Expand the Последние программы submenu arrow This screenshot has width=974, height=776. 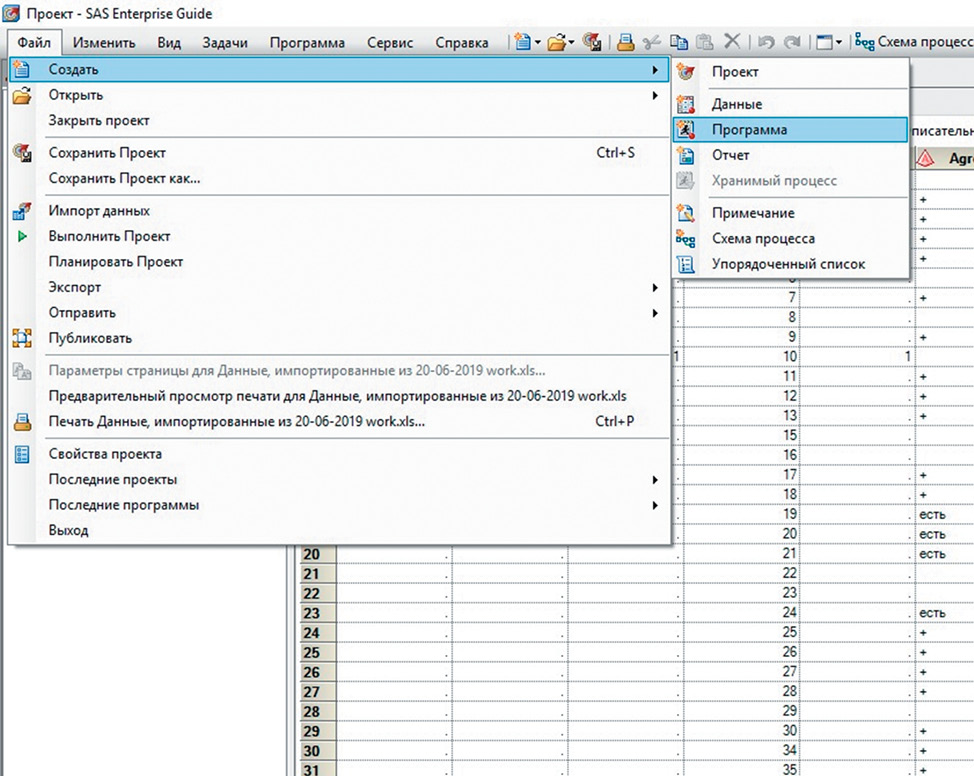point(655,505)
